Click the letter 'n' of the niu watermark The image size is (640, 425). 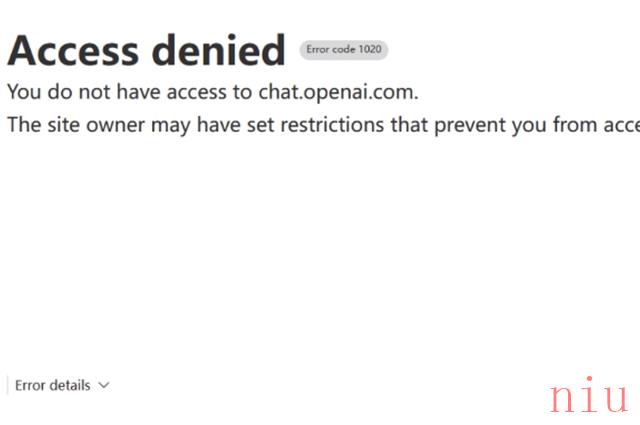[563, 398]
